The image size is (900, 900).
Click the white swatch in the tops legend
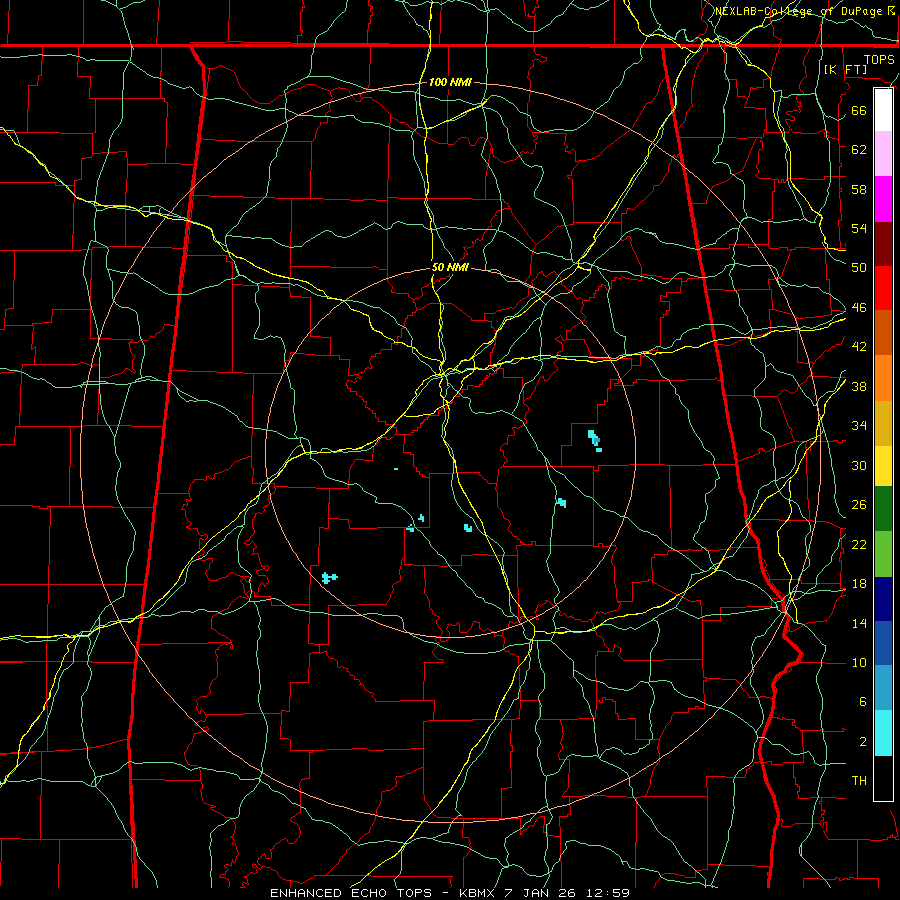(x=883, y=110)
